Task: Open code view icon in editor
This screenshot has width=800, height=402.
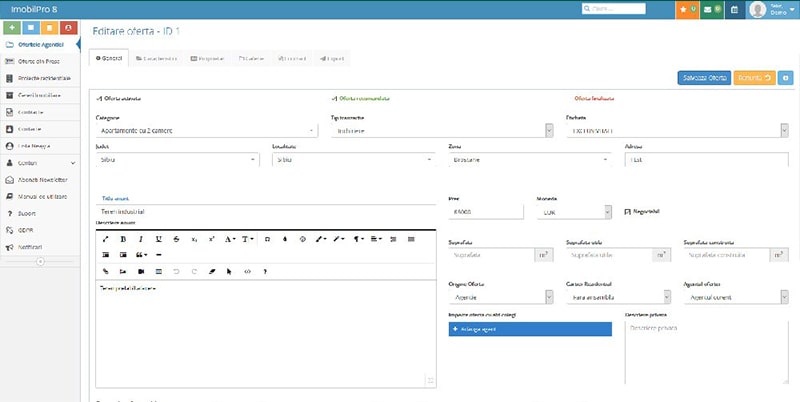Action: 247,271
